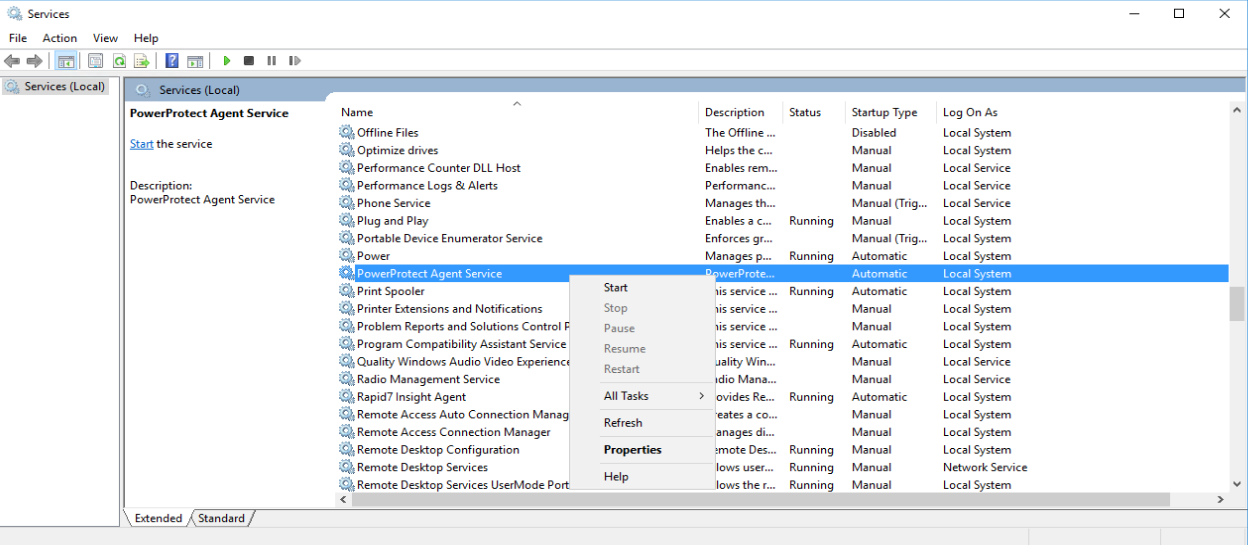Choose Start from the context menu
The width and height of the screenshot is (1248, 545).
[616, 288]
